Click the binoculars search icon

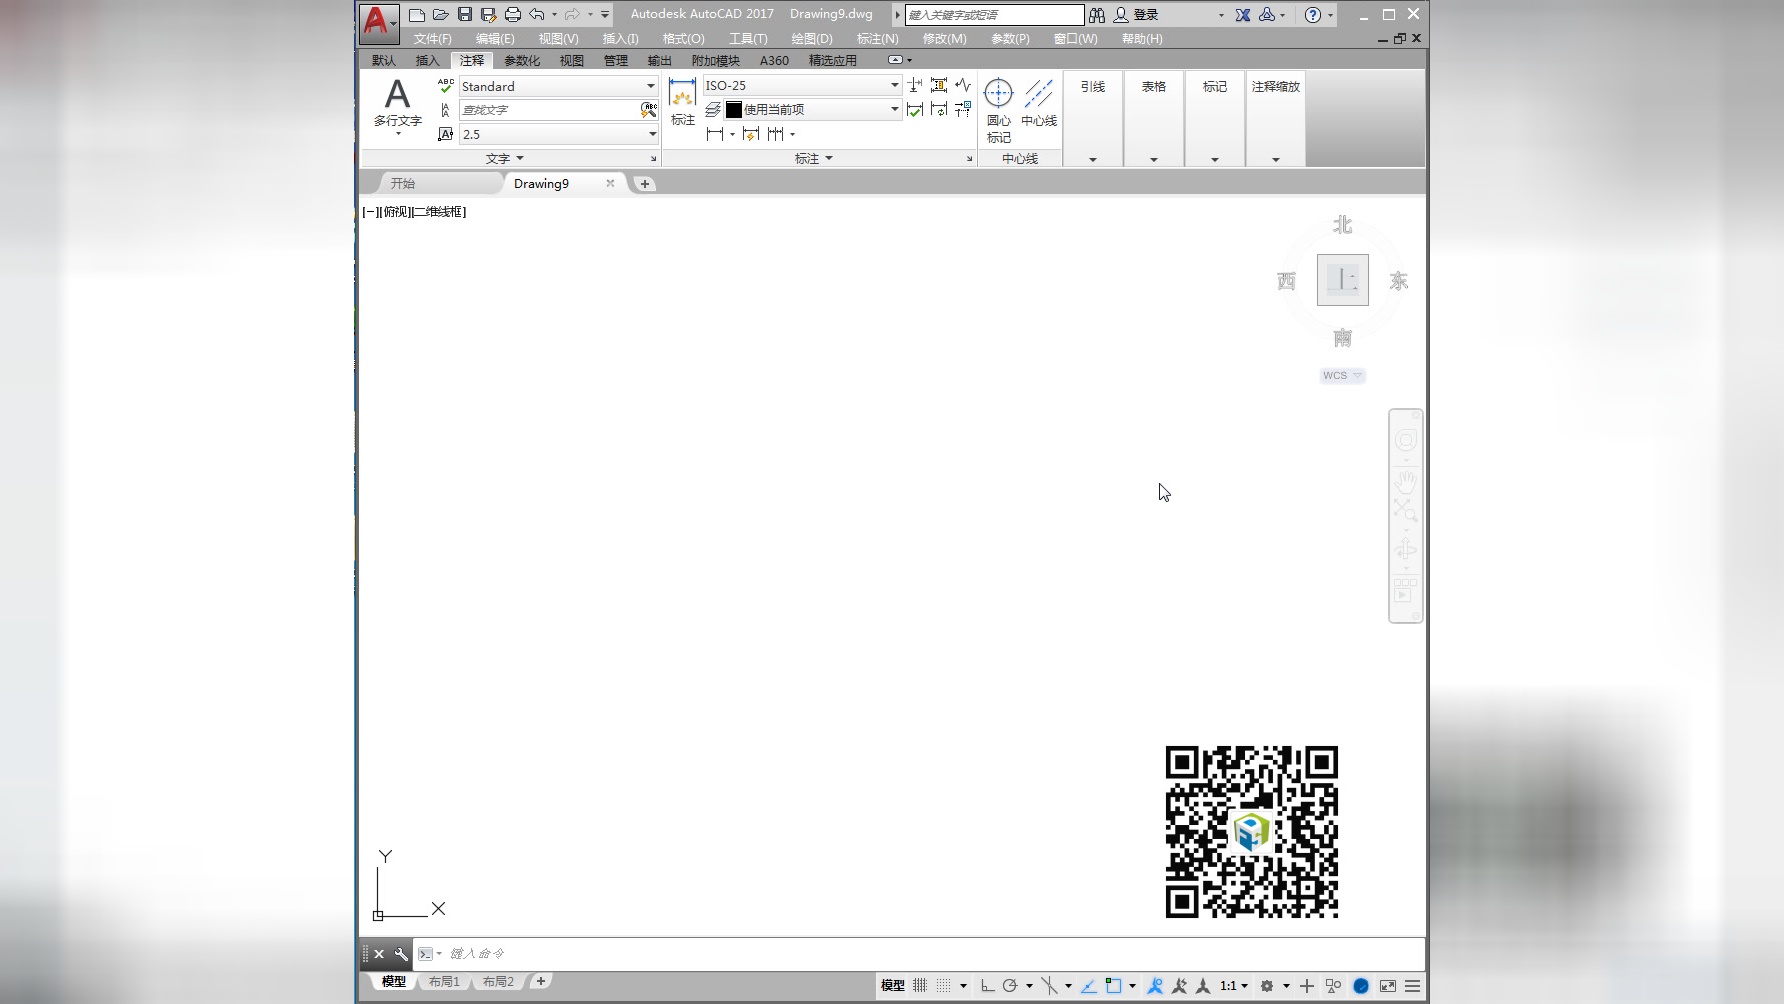pyautogui.click(x=1097, y=15)
